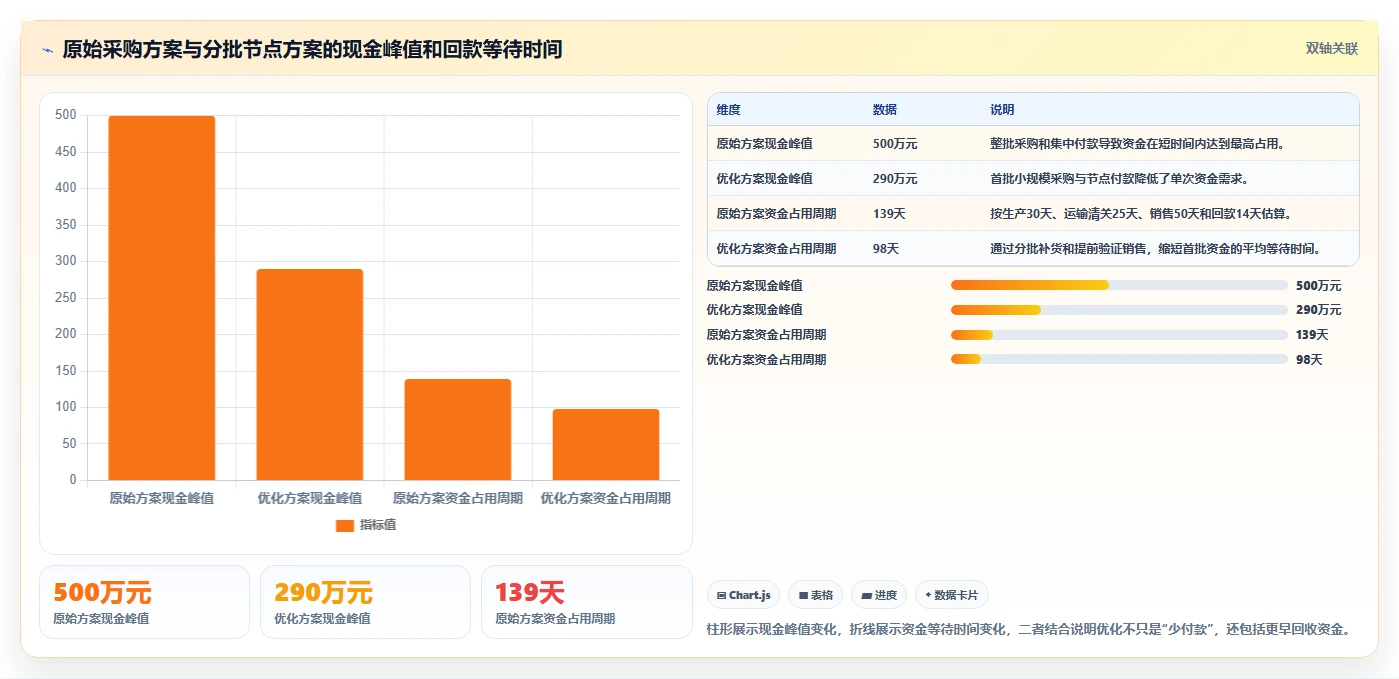The width and height of the screenshot is (1399, 679).
Task: Select the 原始方案资金占用周期 bar in the chart
Action: click(x=458, y=430)
